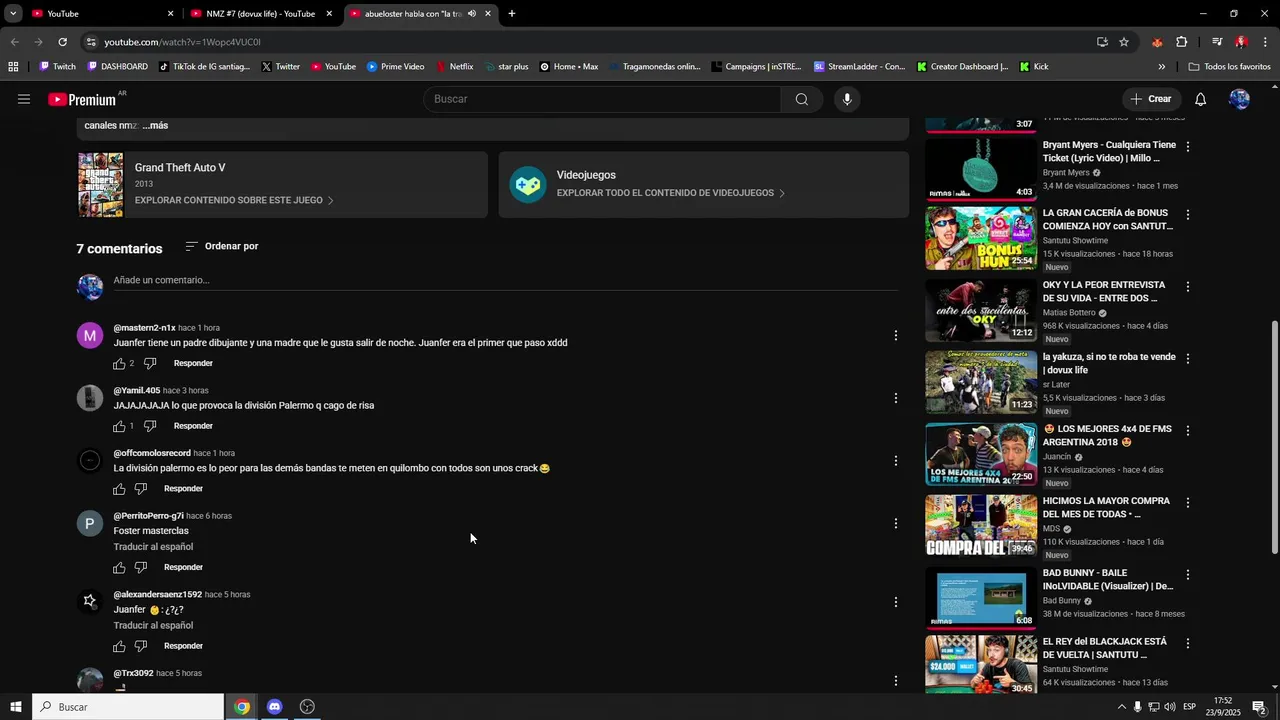
Task: Open the YouTube hamburger guide menu
Action: click(24, 99)
